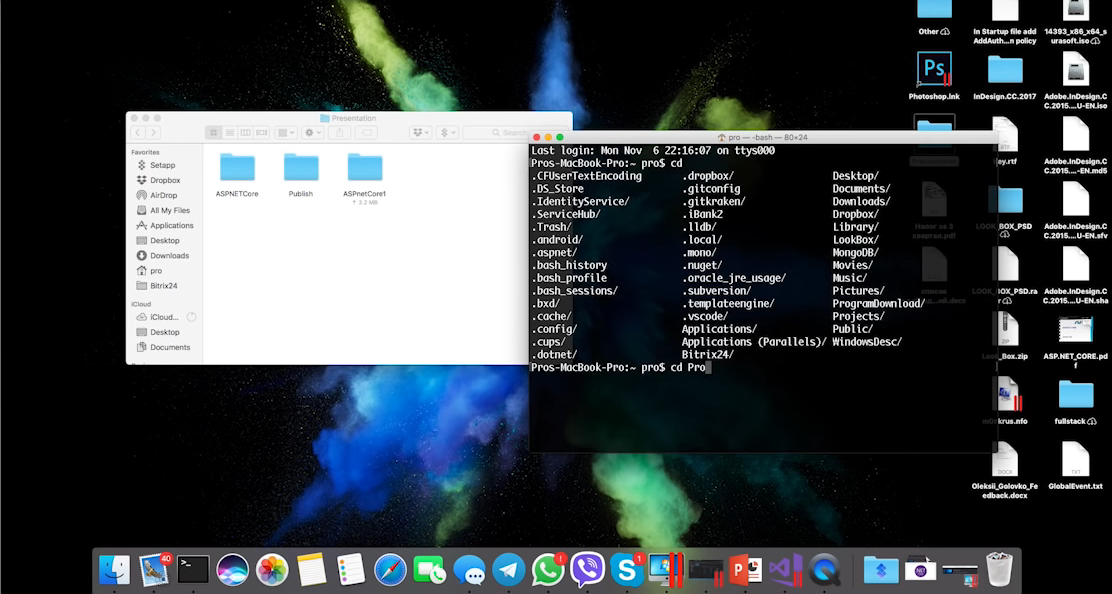Image resolution: width=1112 pixels, height=594 pixels.
Task: Select All My Files in sidebar
Action: (x=170, y=211)
